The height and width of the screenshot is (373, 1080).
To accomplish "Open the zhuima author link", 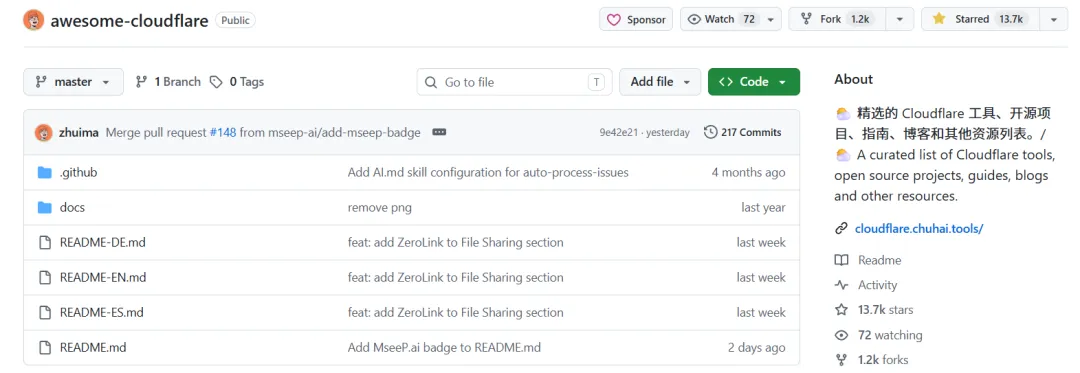I will click(79, 132).
